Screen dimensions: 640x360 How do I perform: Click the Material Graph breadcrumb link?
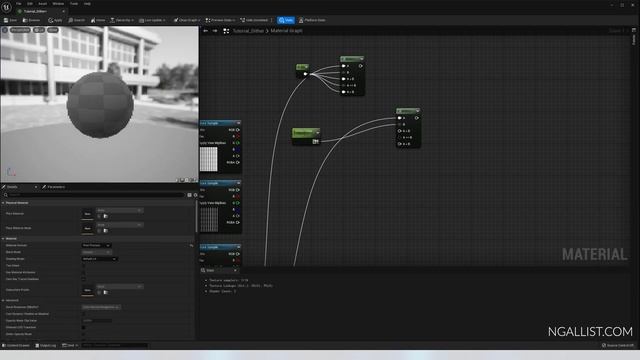(x=287, y=31)
